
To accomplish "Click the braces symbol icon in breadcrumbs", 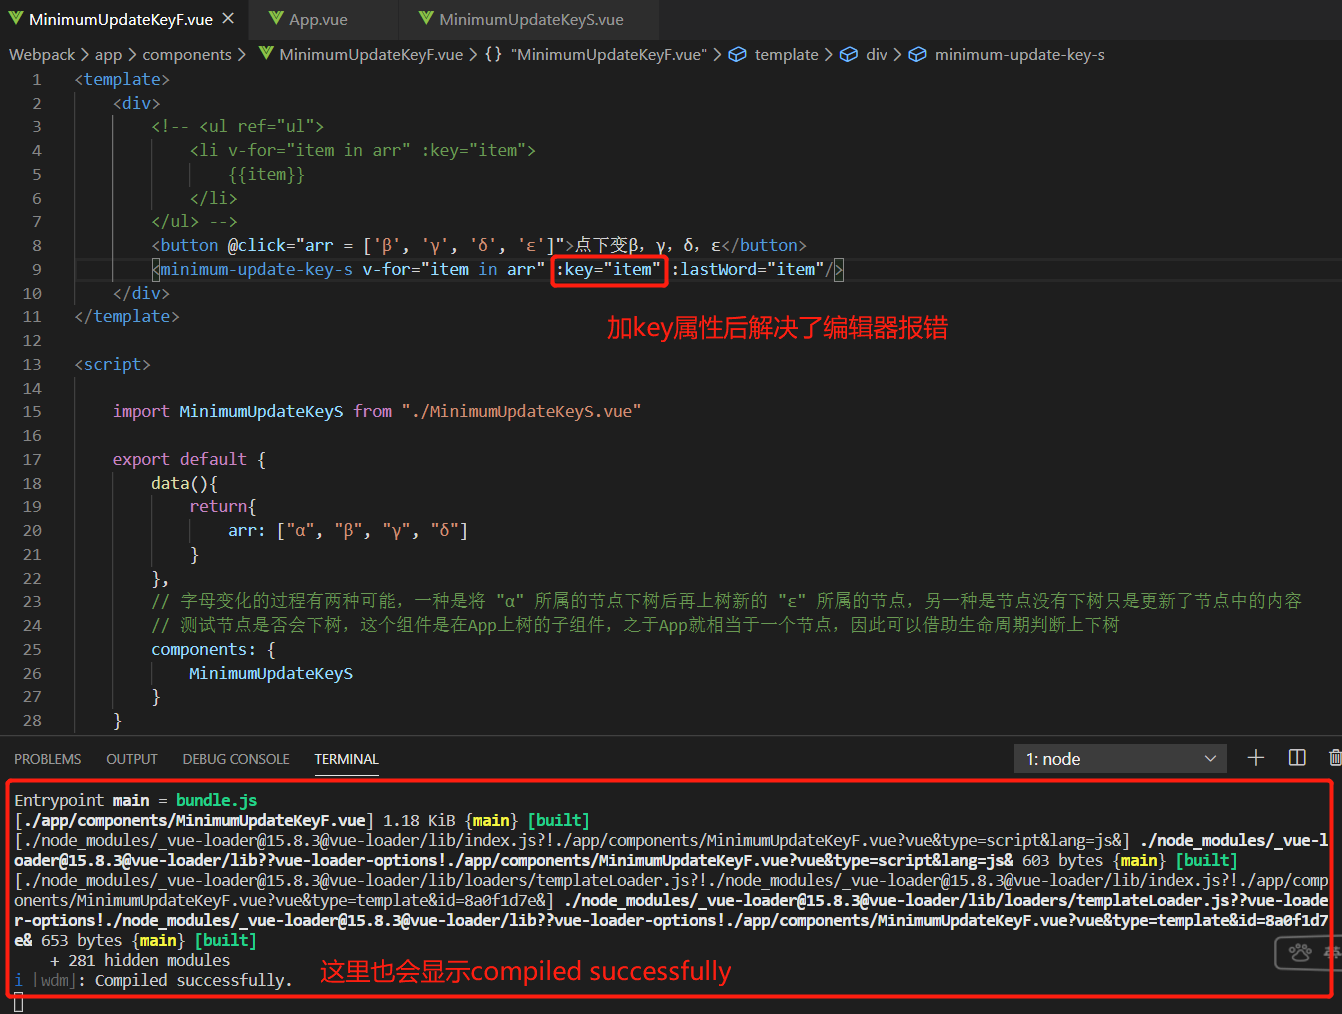I will pyautogui.click(x=493, y=54).
